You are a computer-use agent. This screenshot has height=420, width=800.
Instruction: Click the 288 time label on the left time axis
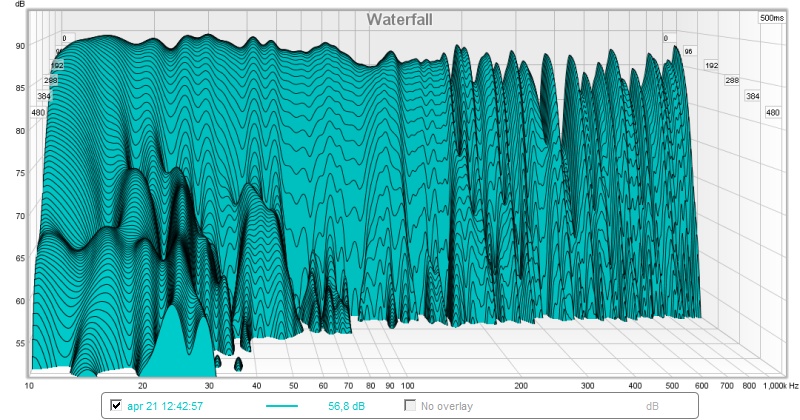point(51,80)
